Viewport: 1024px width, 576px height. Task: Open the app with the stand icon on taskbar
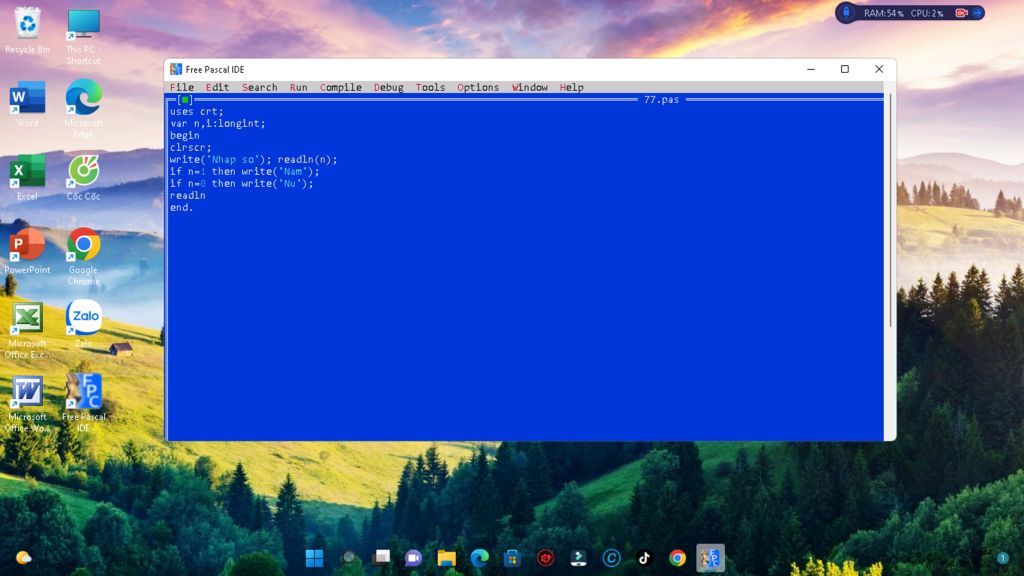578,558
